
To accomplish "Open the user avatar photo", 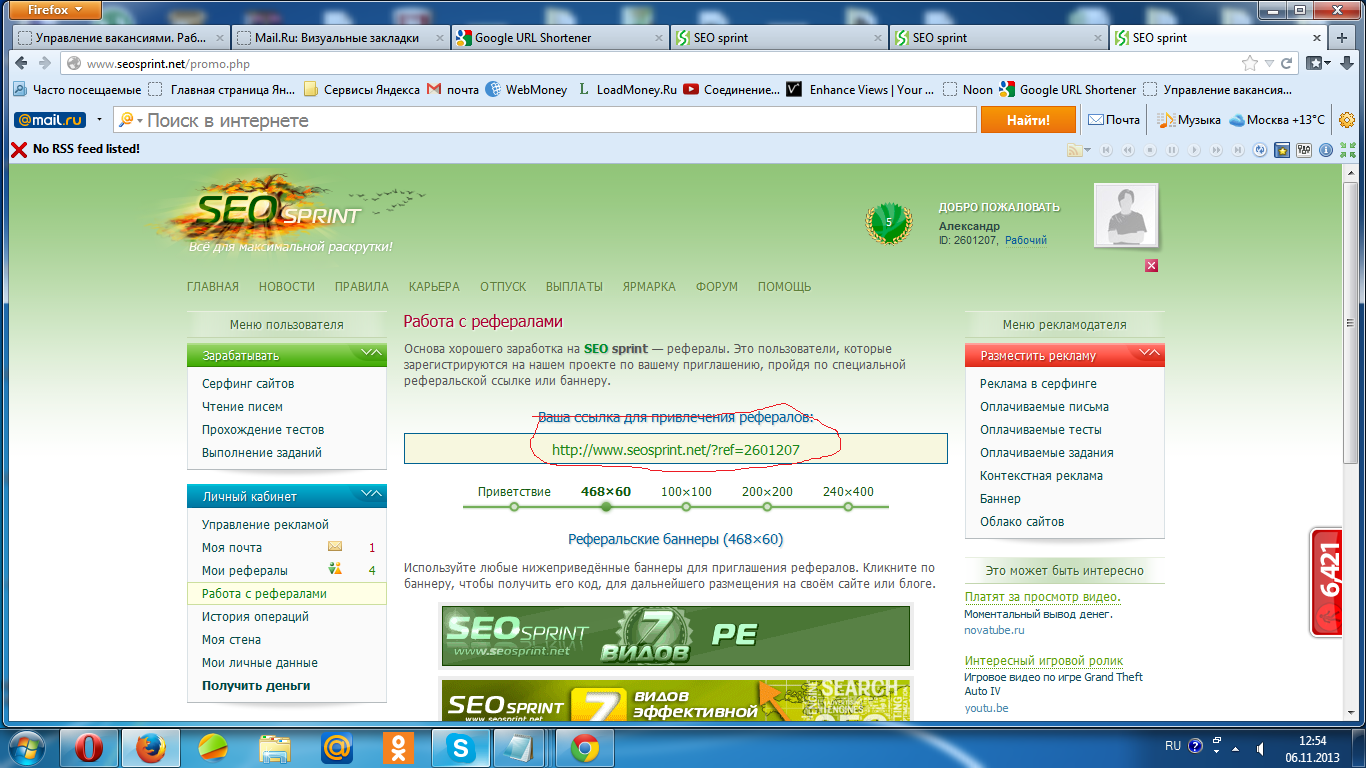I will tap(1126, 215).
